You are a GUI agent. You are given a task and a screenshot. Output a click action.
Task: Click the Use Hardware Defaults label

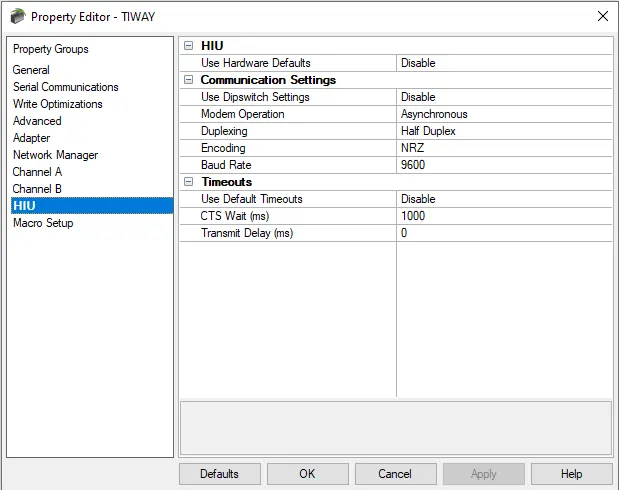click(x=256, y=63)
